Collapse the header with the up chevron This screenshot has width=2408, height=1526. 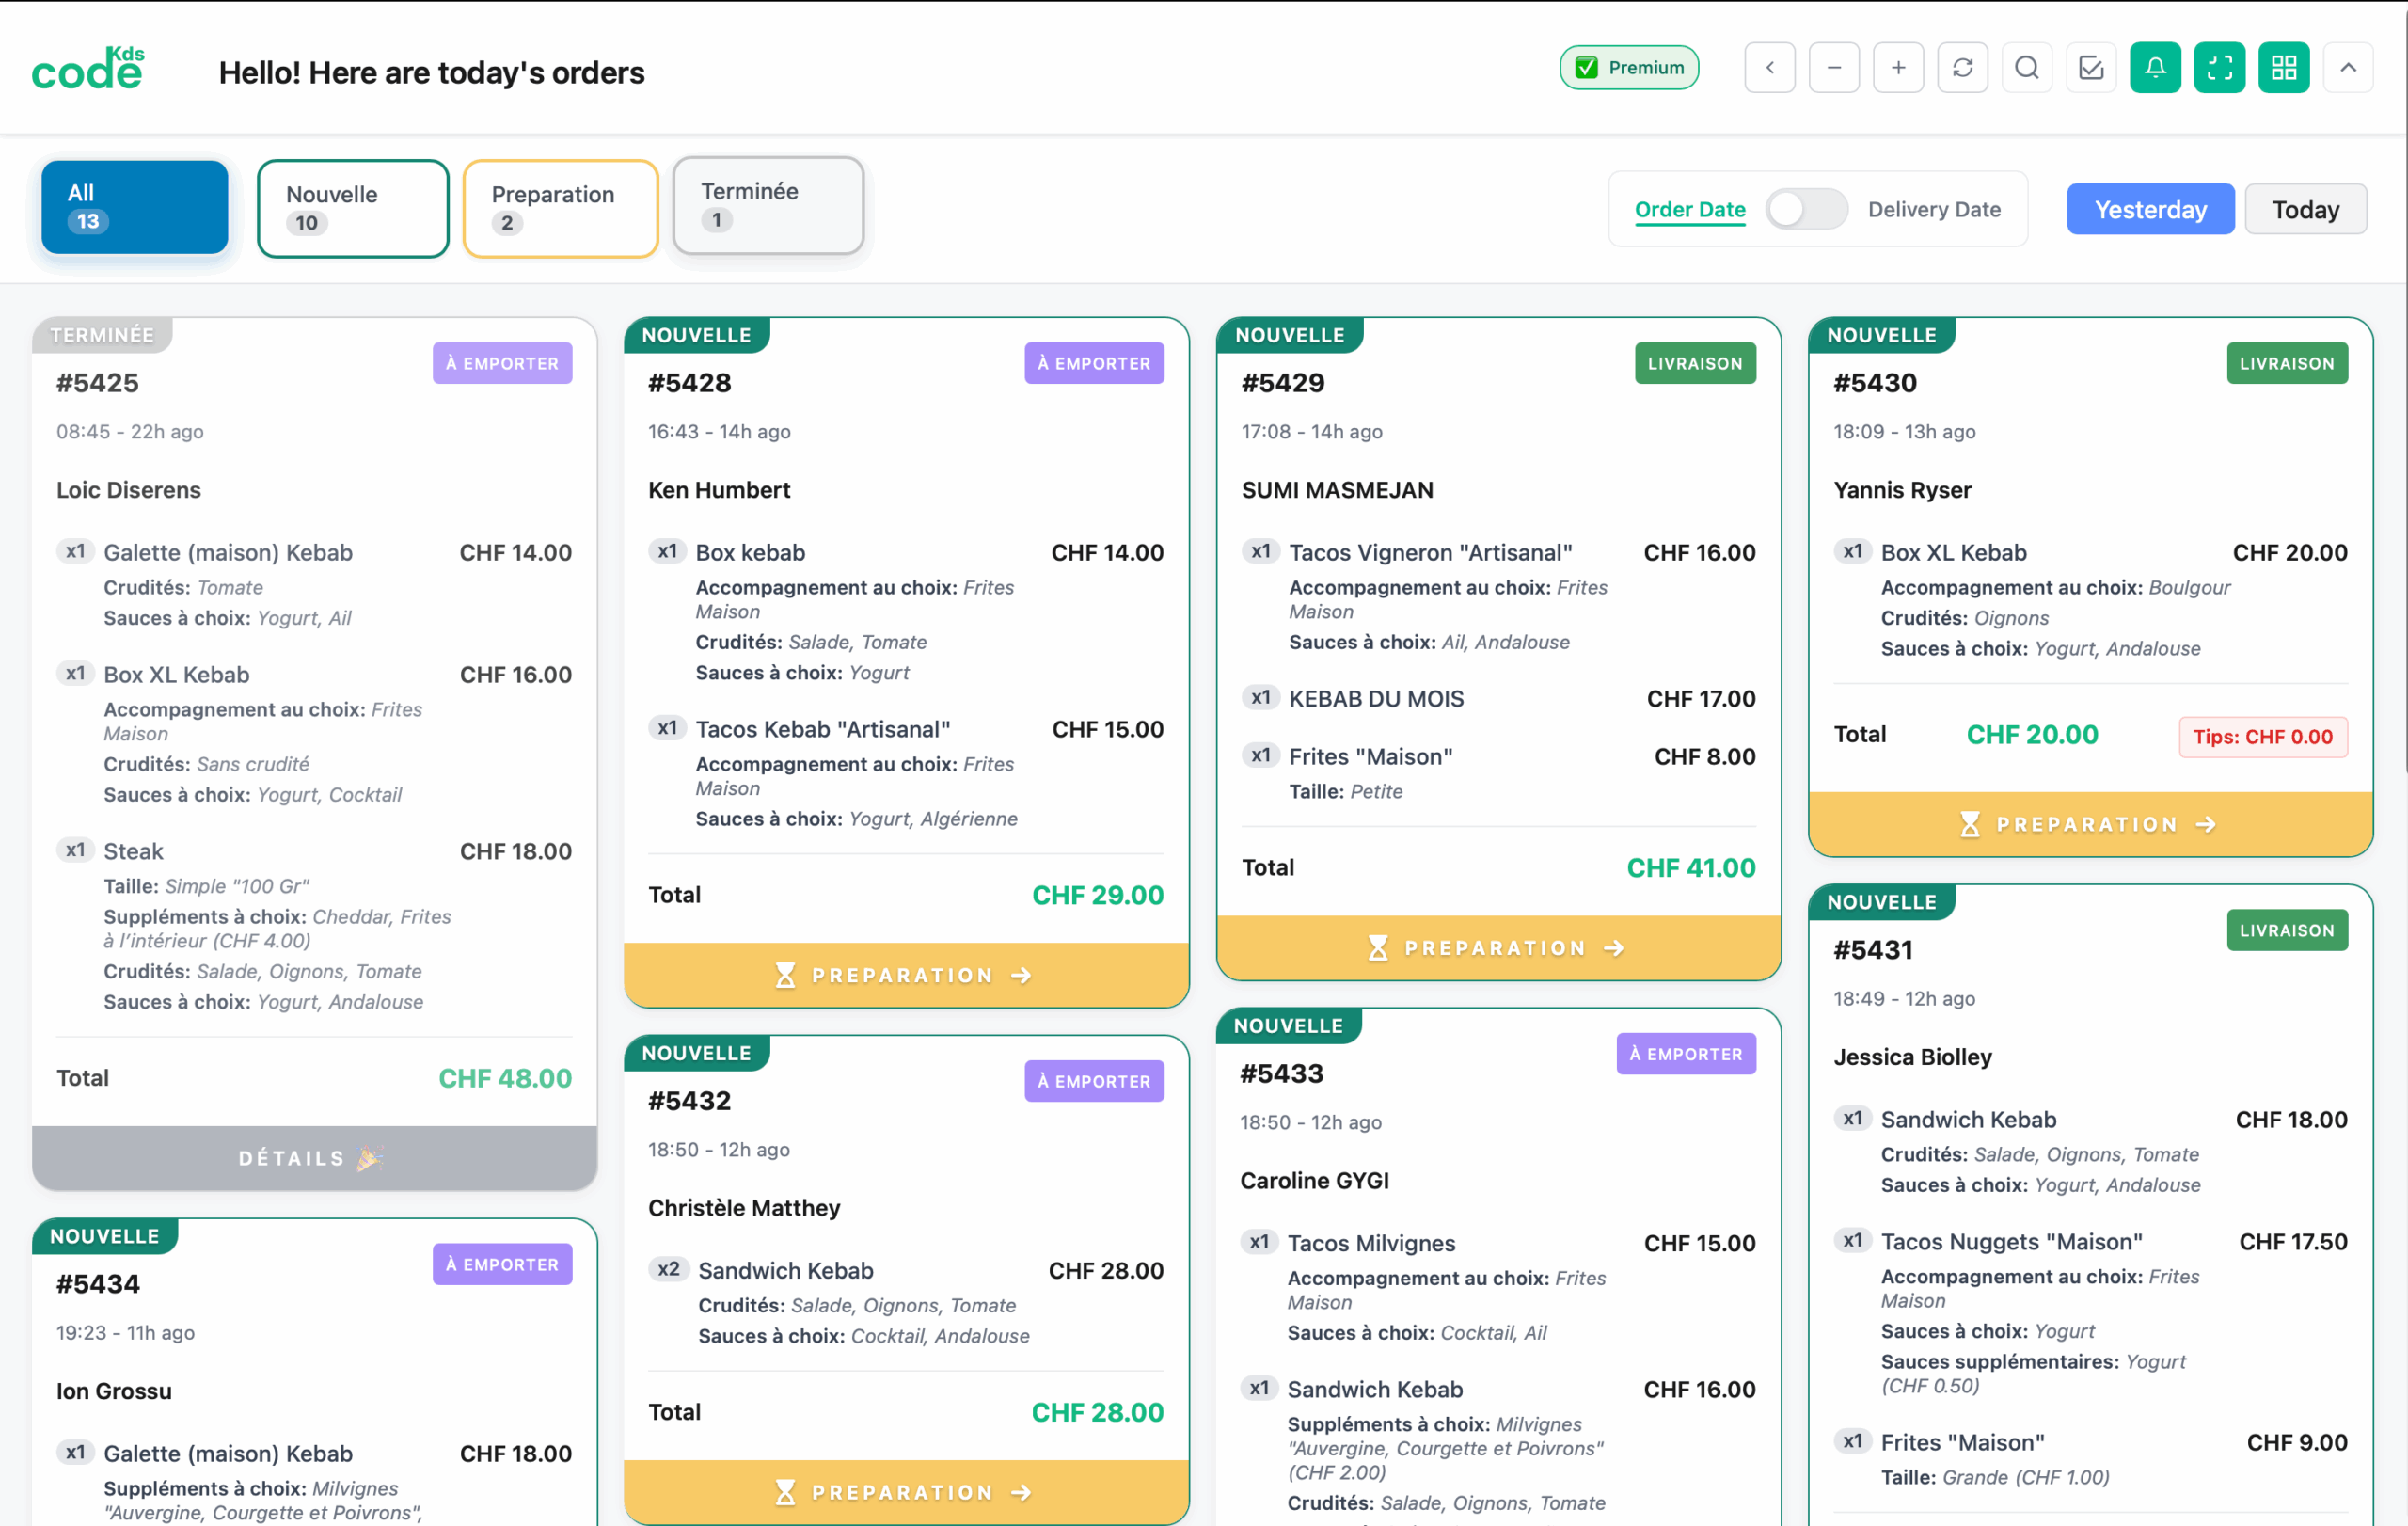2348,68
